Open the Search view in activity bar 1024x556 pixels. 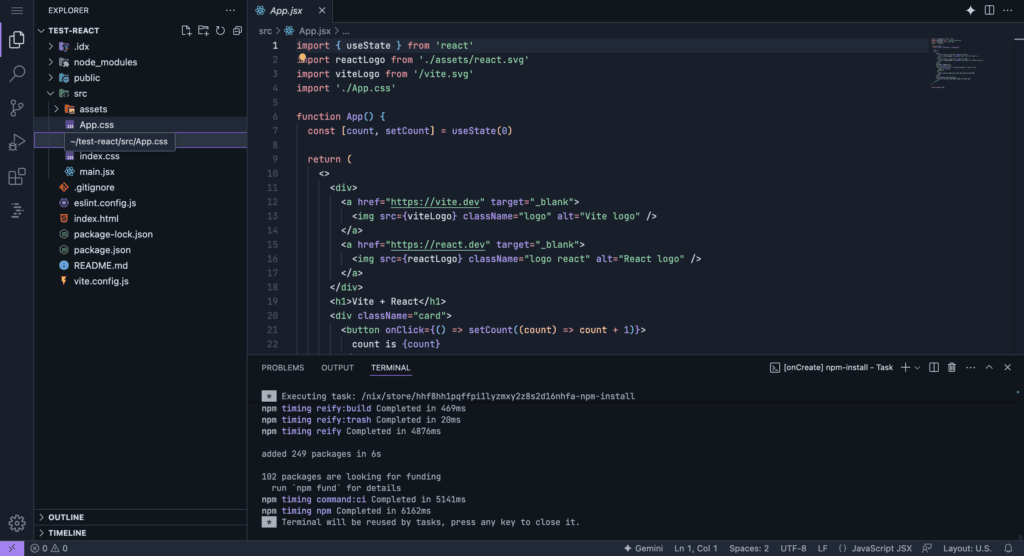pos(17,73)
